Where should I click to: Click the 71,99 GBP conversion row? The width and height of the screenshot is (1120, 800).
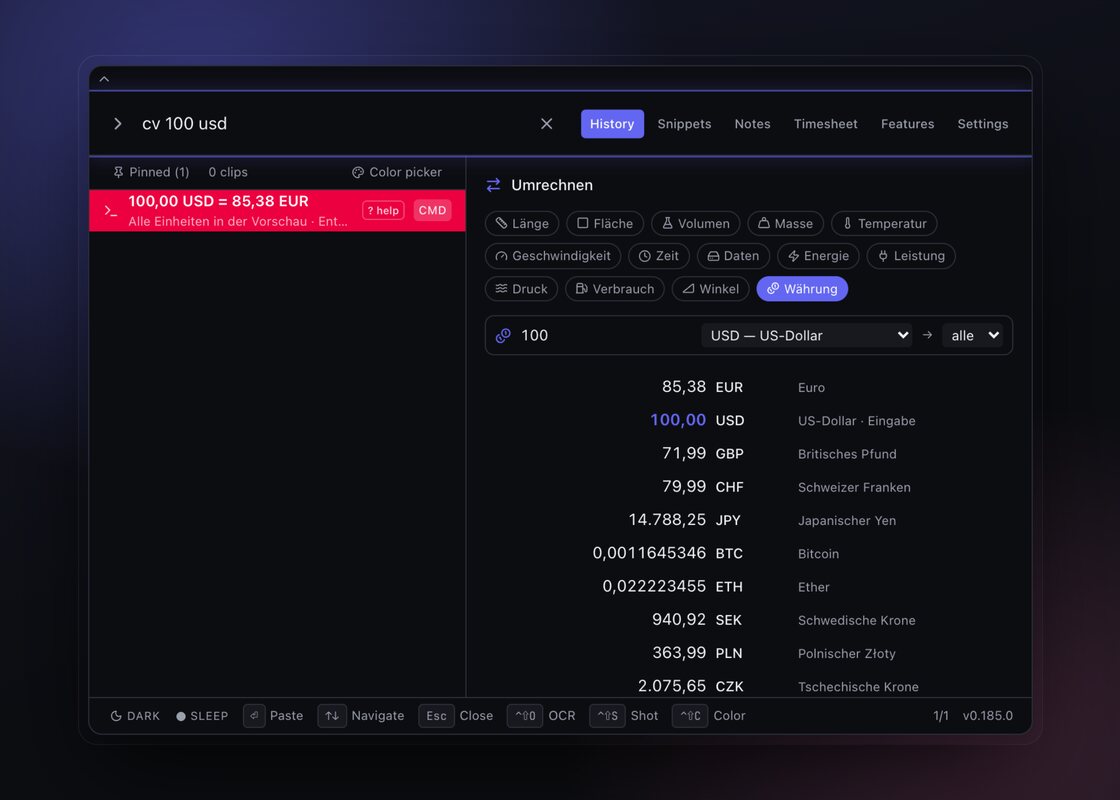[749, 454]
